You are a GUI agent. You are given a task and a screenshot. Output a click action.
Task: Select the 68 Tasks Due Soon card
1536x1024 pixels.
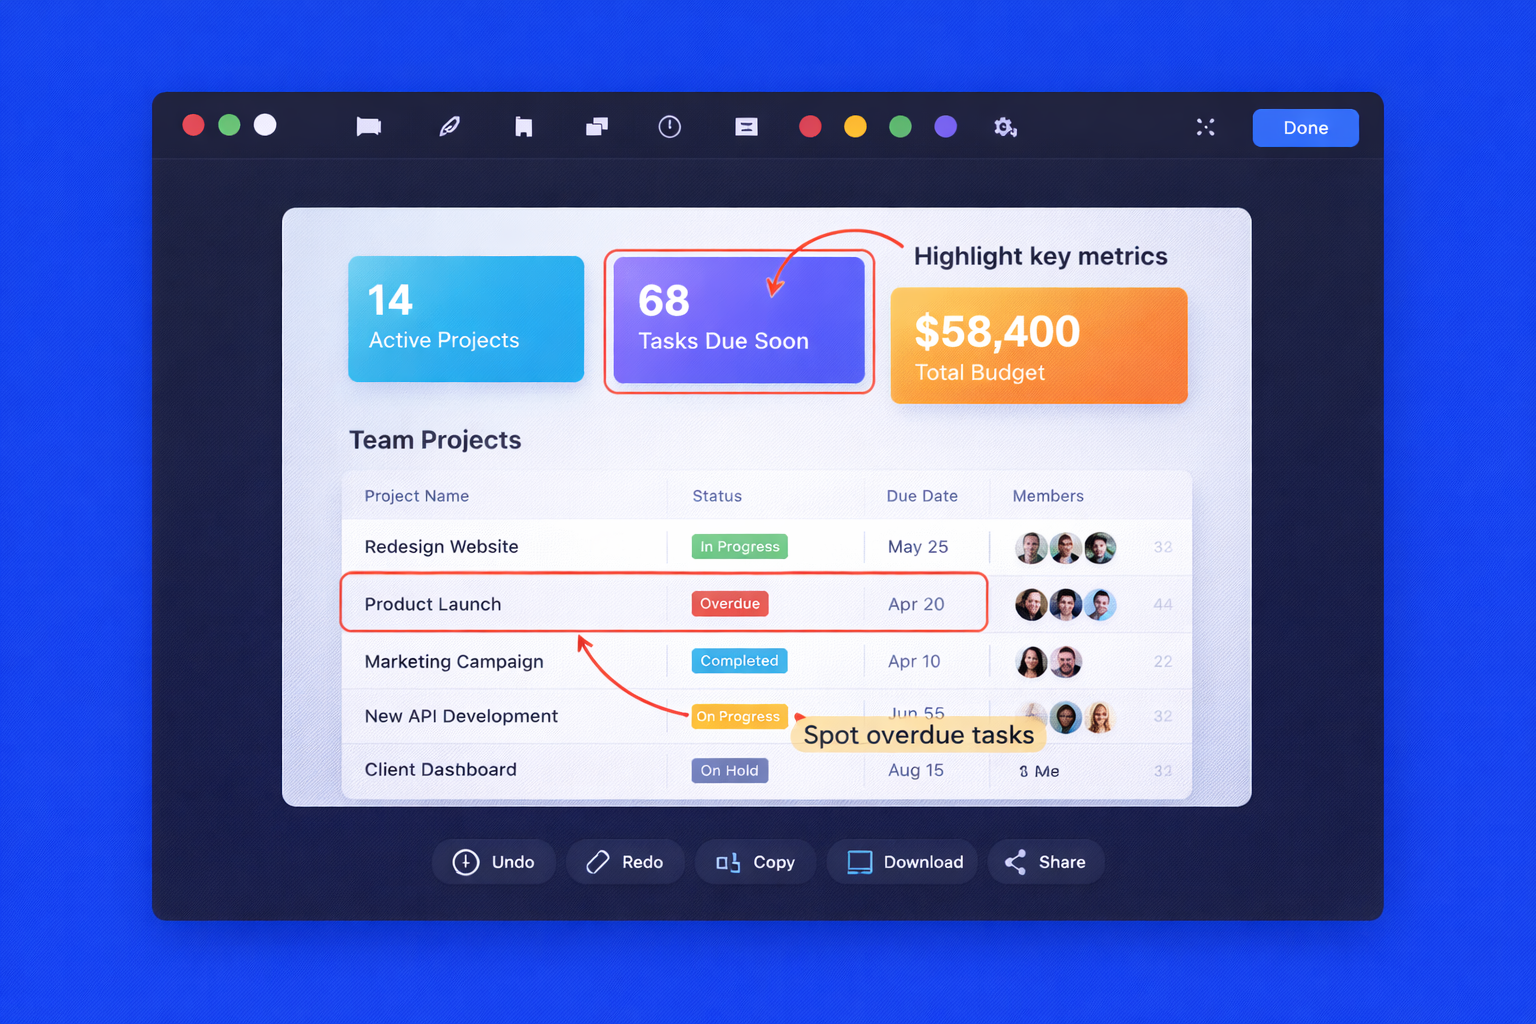(739, 320)
